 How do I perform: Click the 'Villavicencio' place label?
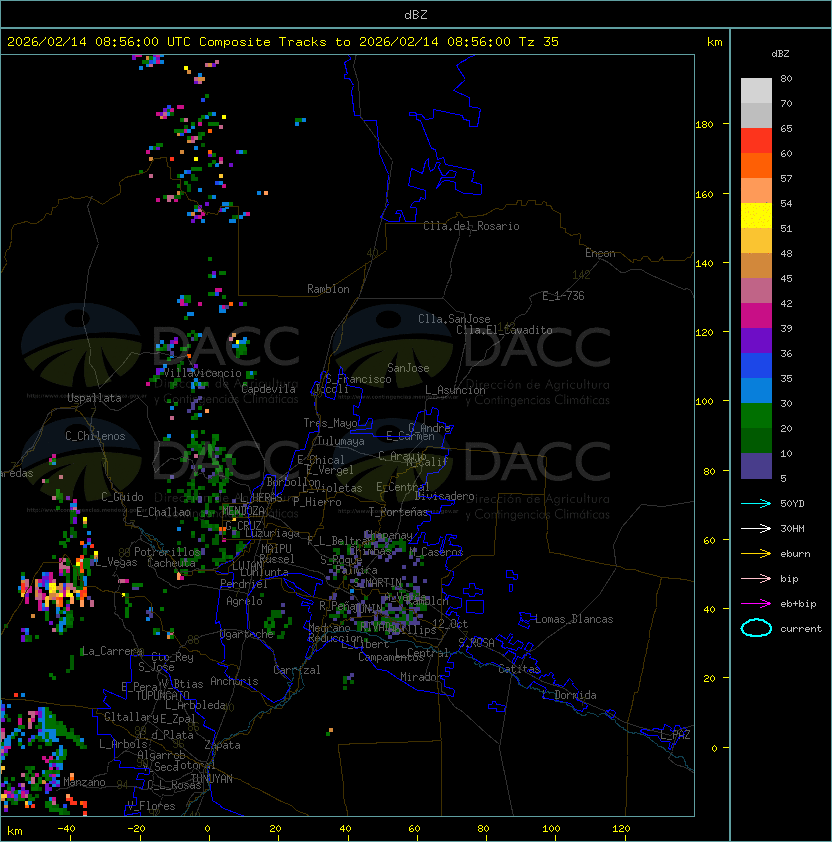tap(202, 373)
